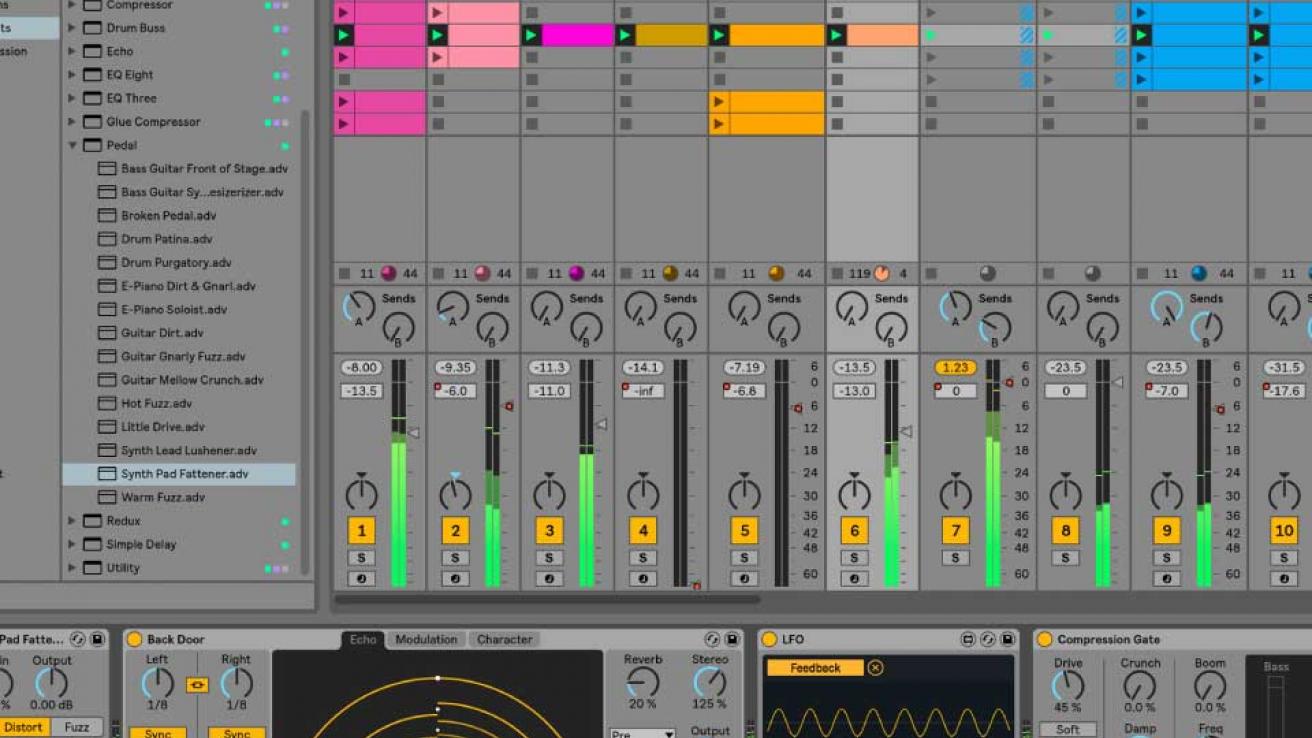Select the Fuzz mode button

[x=77, y=727]
